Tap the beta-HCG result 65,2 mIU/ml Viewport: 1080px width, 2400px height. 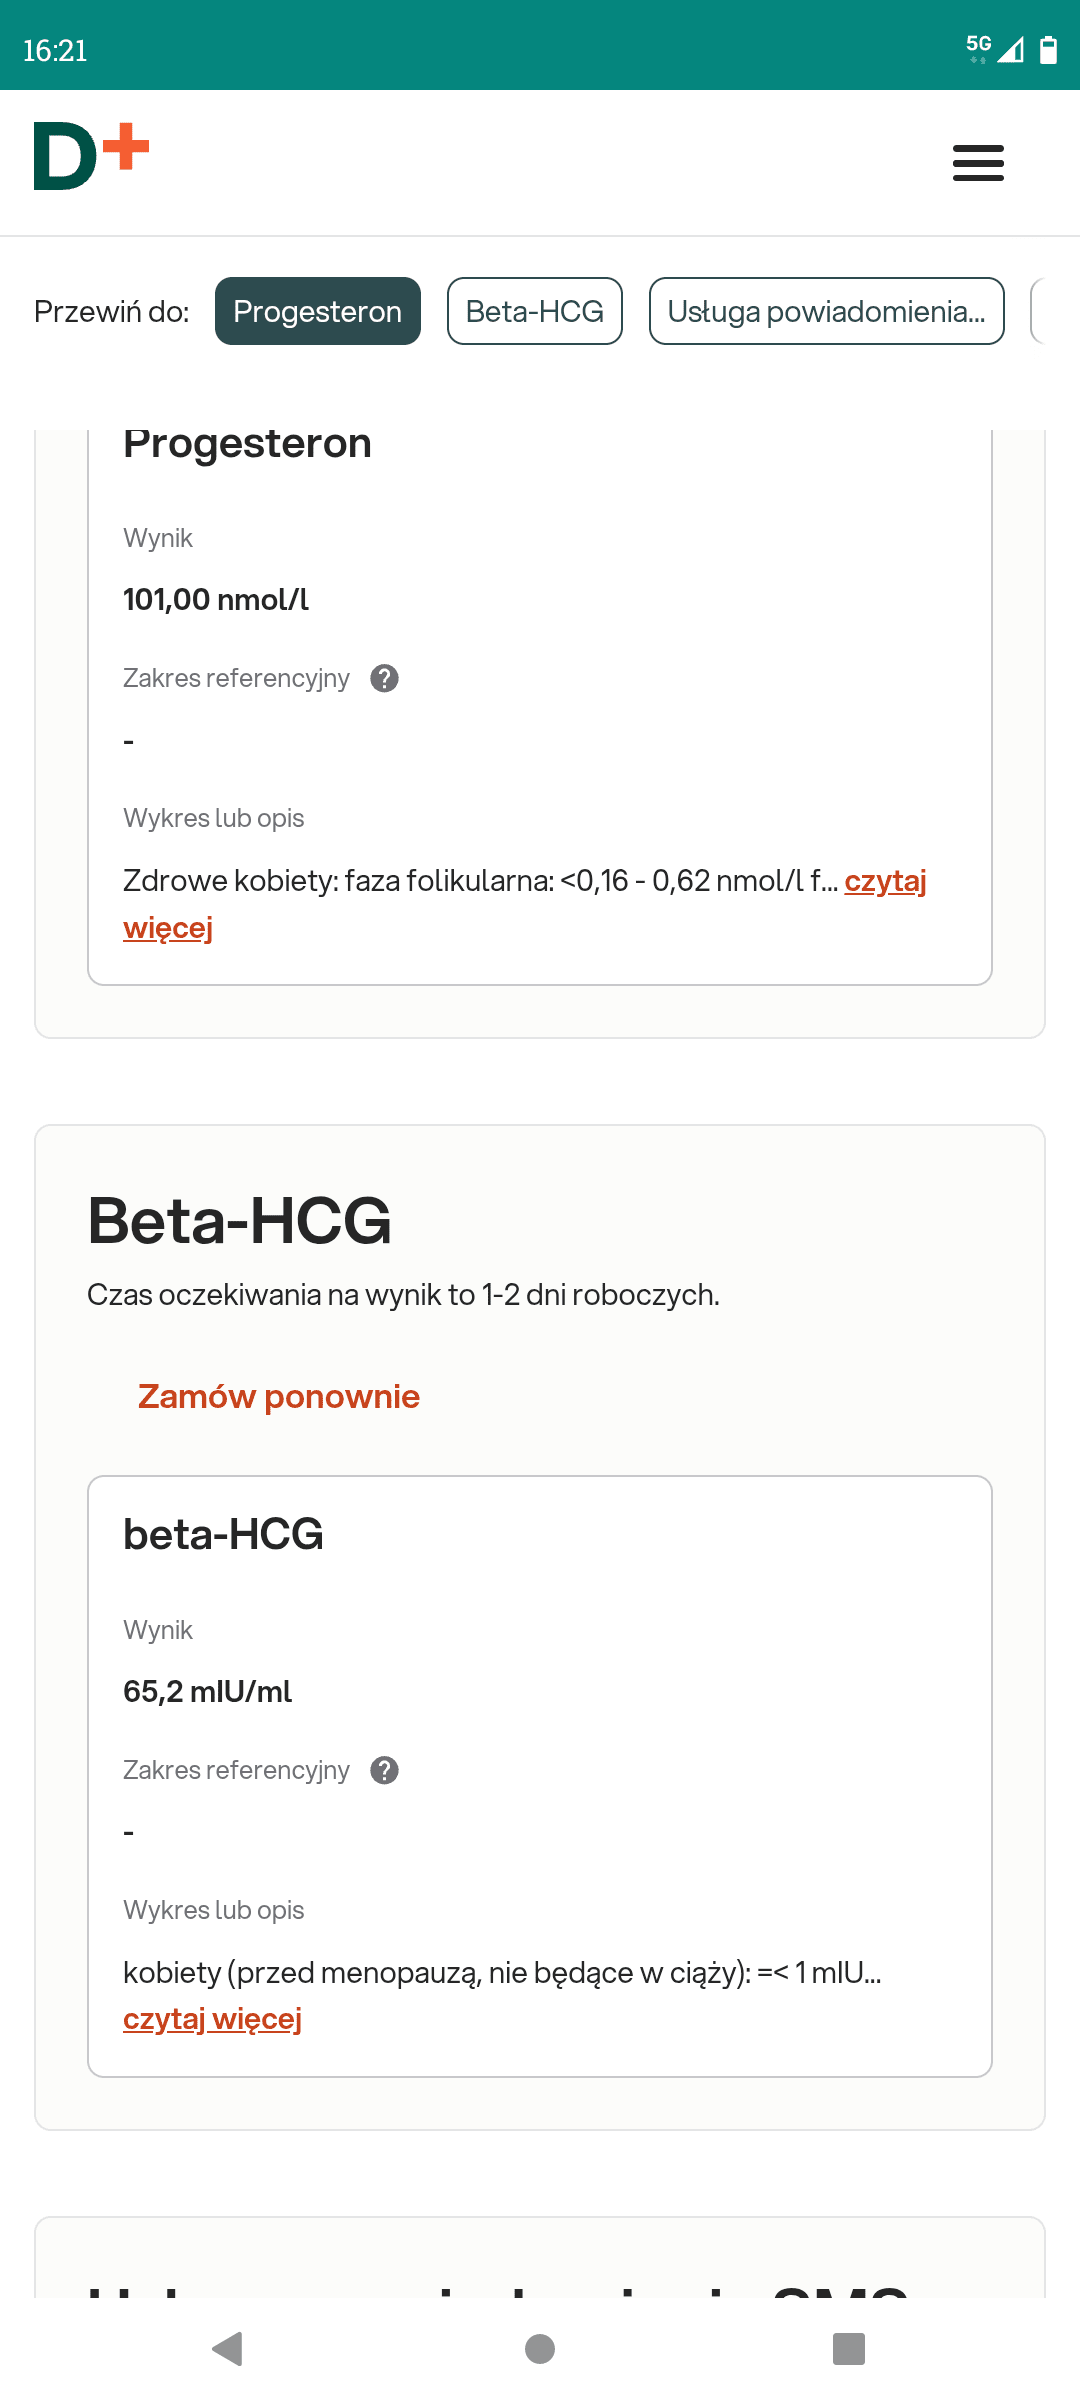pos(207,1691)
